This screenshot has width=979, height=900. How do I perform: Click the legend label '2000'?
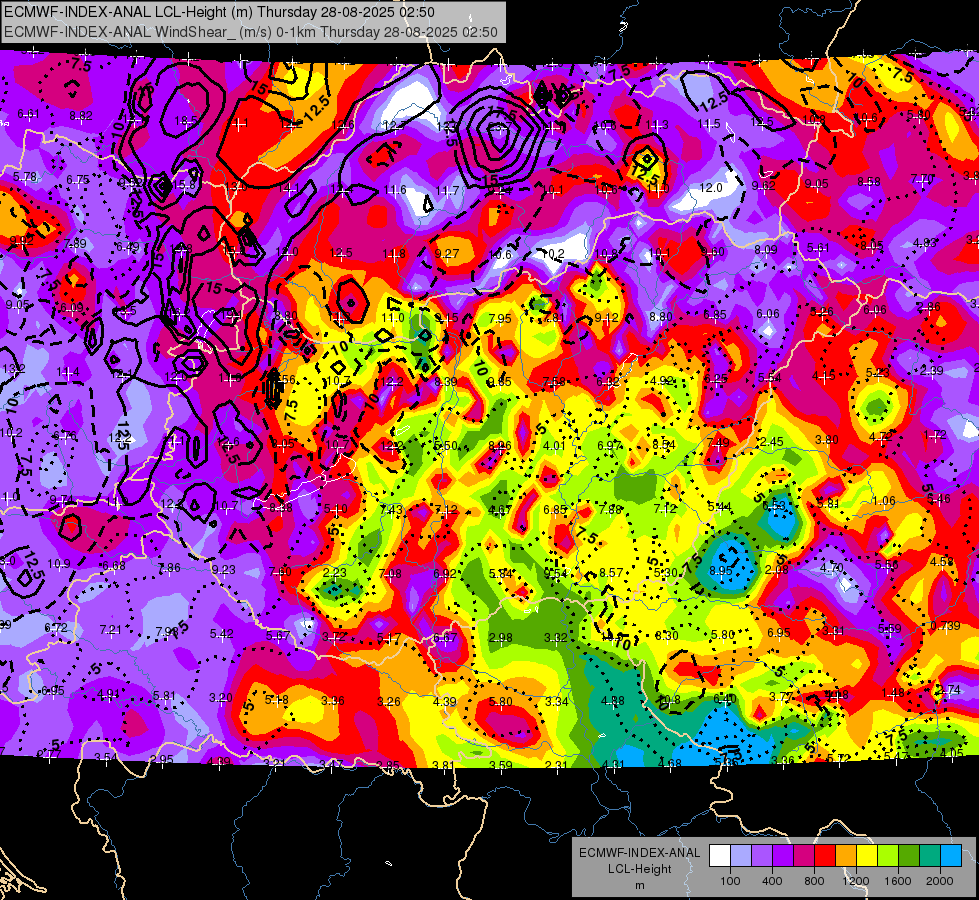pyautogui.click(x=940, y=881)
